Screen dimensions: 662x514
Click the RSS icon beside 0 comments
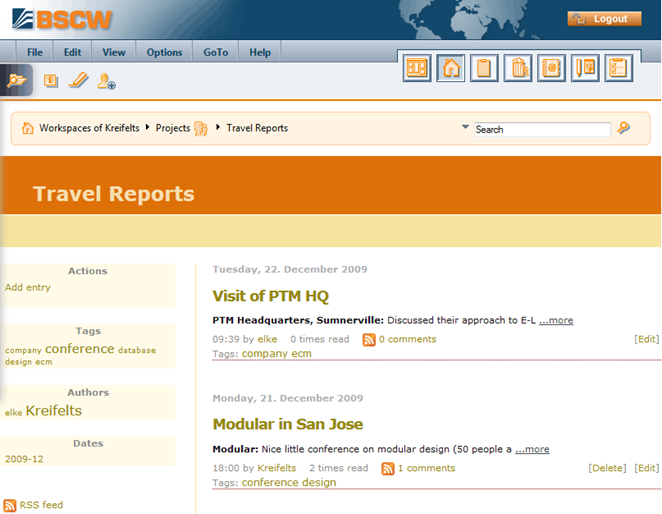(369, 340)
